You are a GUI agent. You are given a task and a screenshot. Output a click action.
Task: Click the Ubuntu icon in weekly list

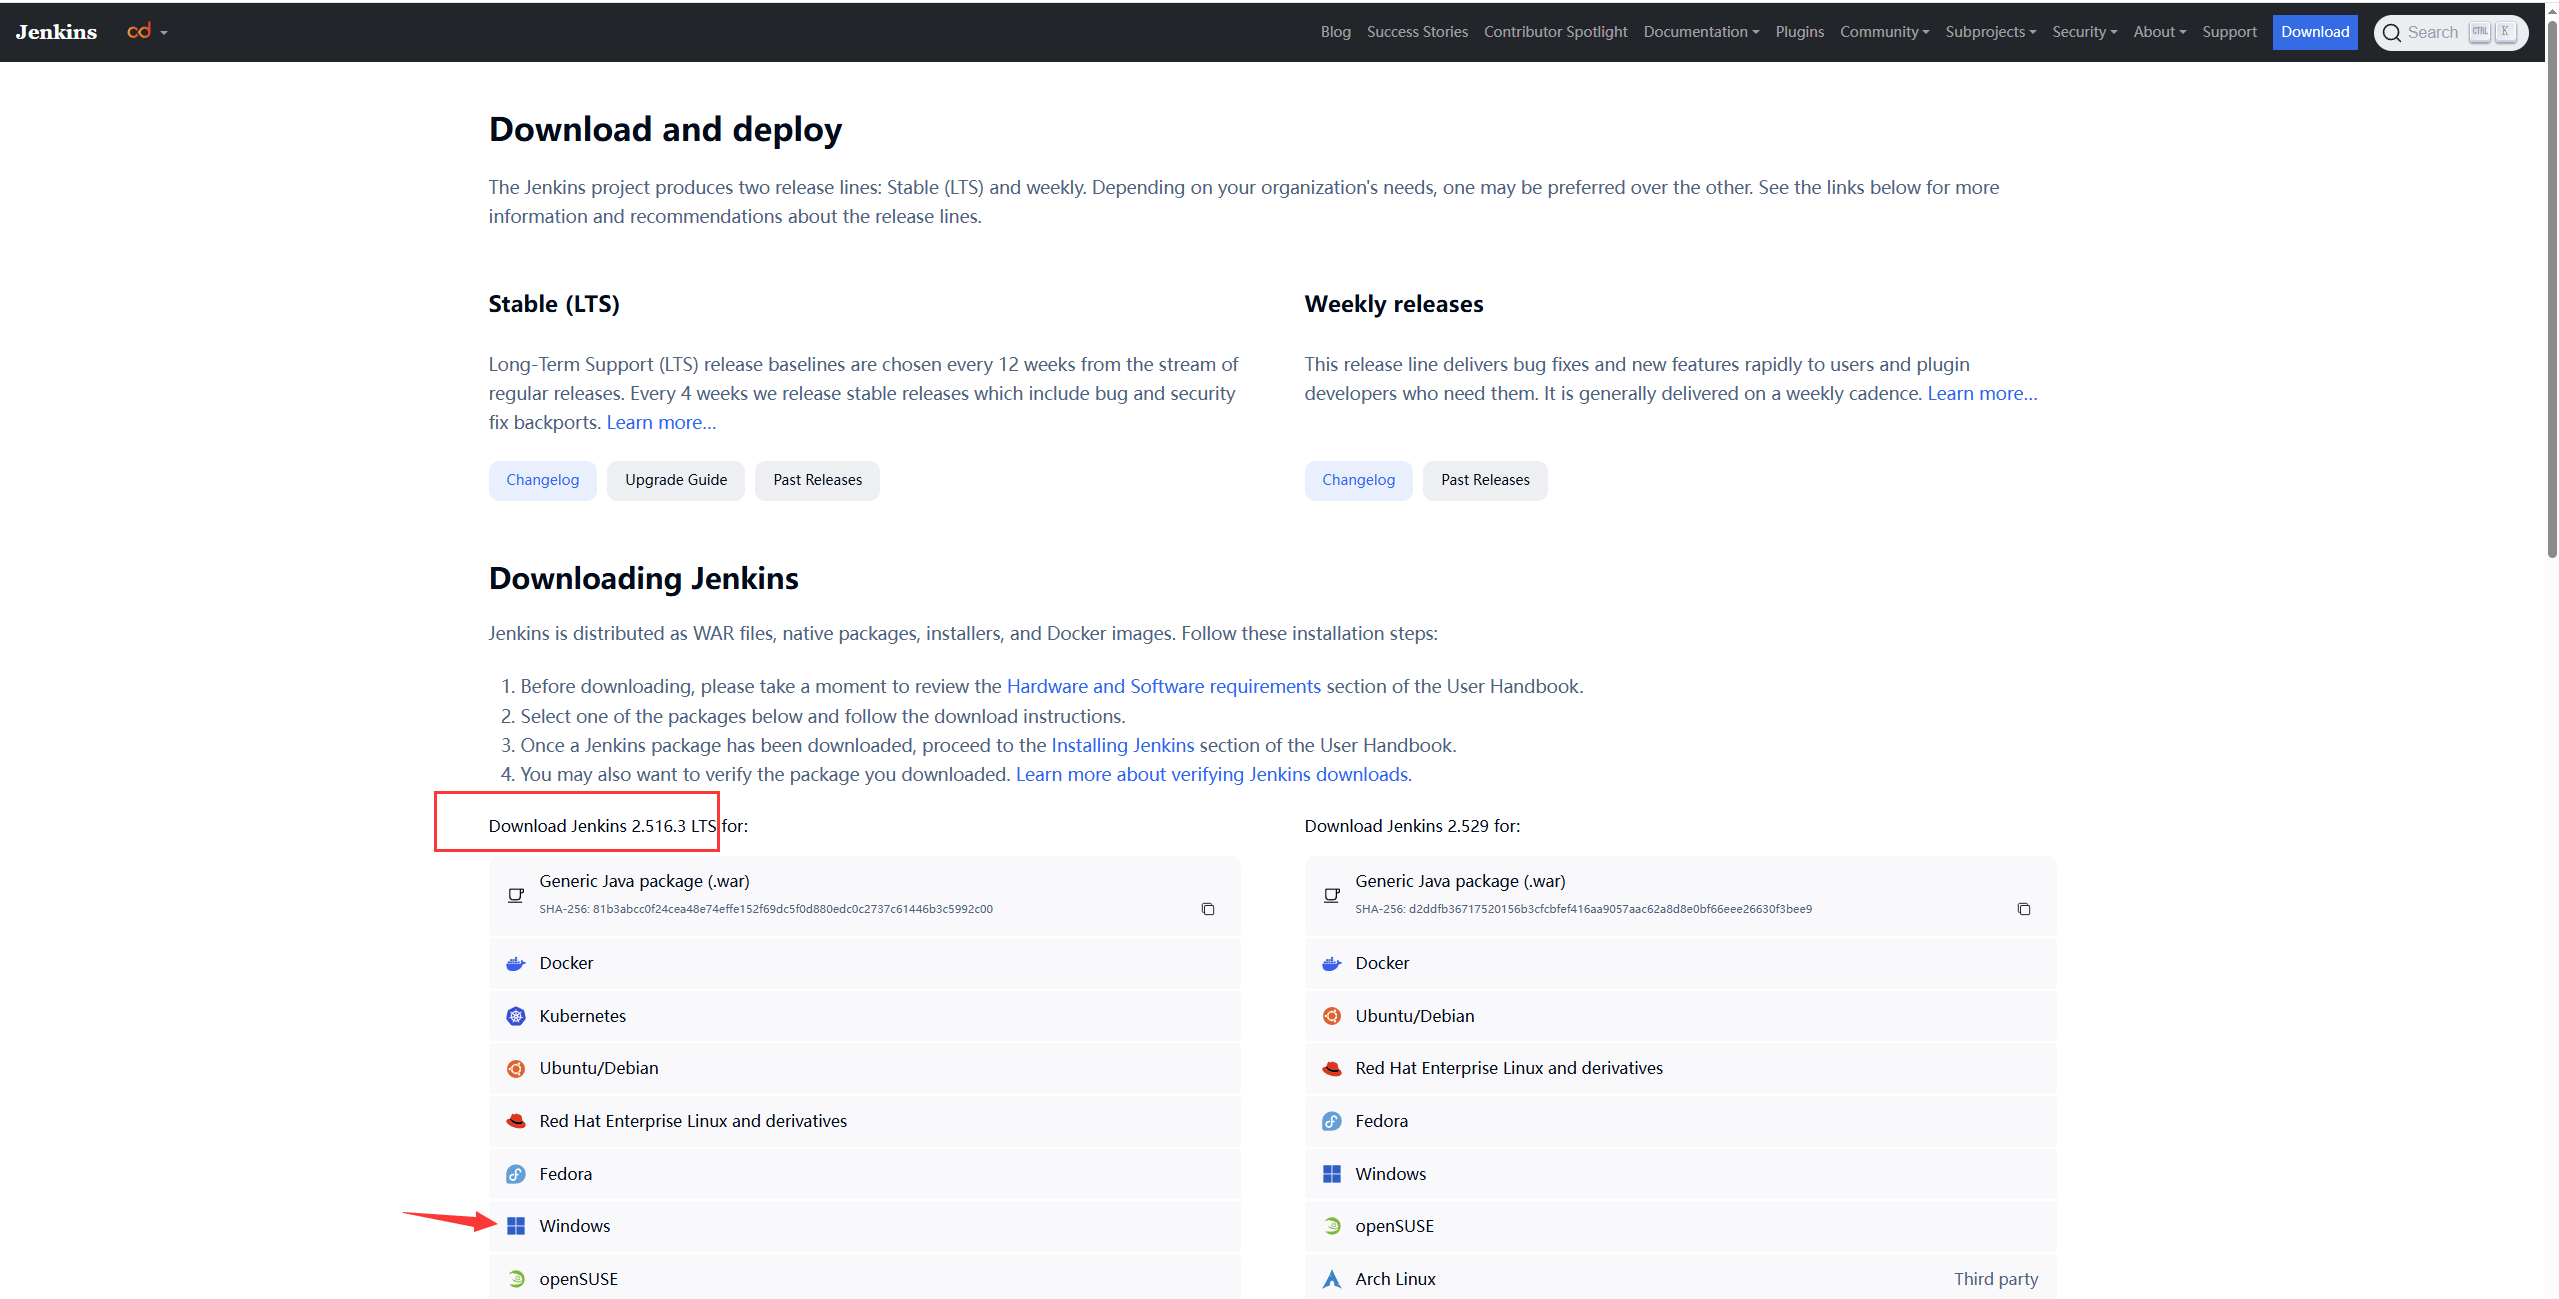(x=1332, y=1016)
